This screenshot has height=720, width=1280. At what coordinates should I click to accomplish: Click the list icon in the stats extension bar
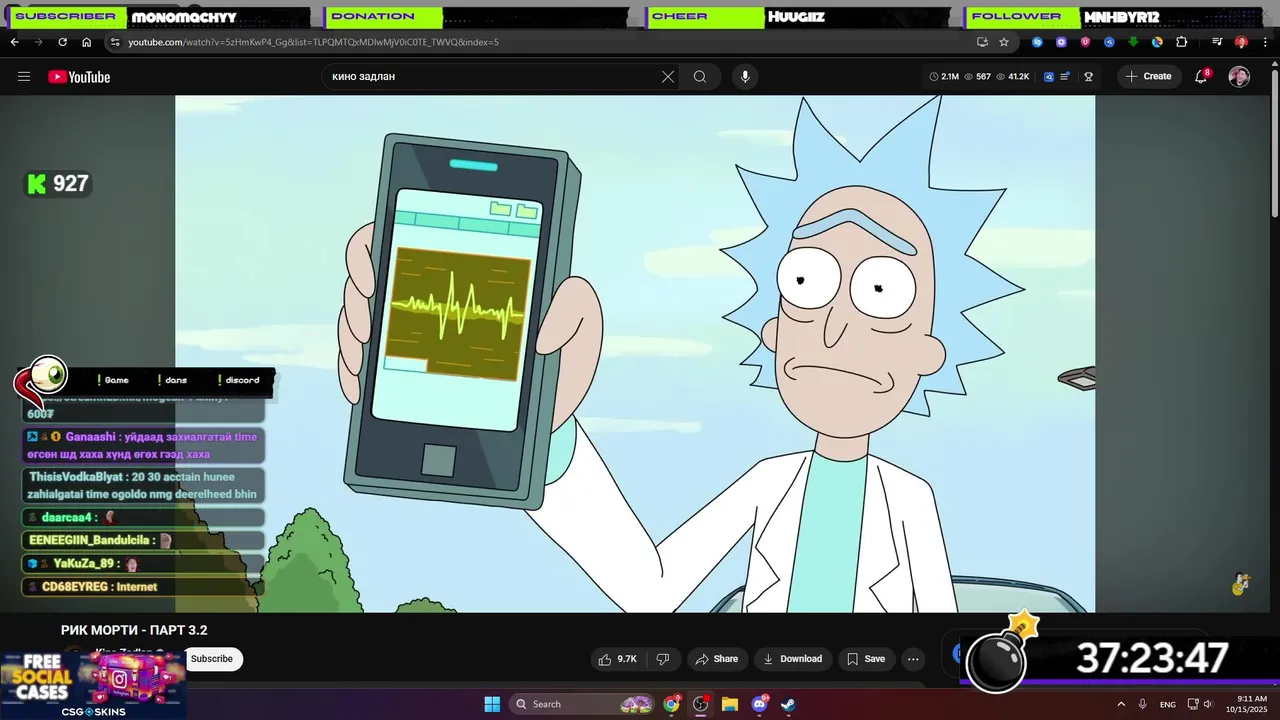pyautogui.click(x=1065, y=77)
